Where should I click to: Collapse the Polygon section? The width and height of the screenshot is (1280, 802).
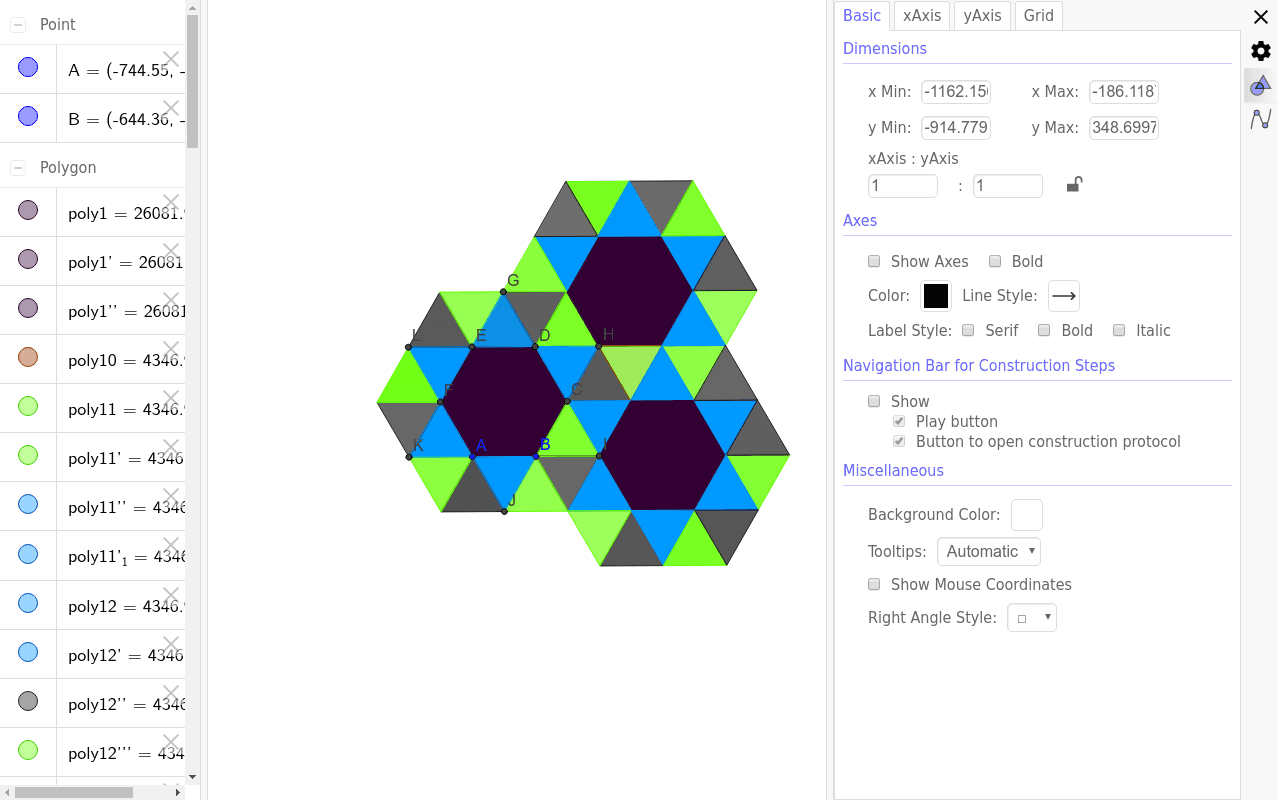18,168
